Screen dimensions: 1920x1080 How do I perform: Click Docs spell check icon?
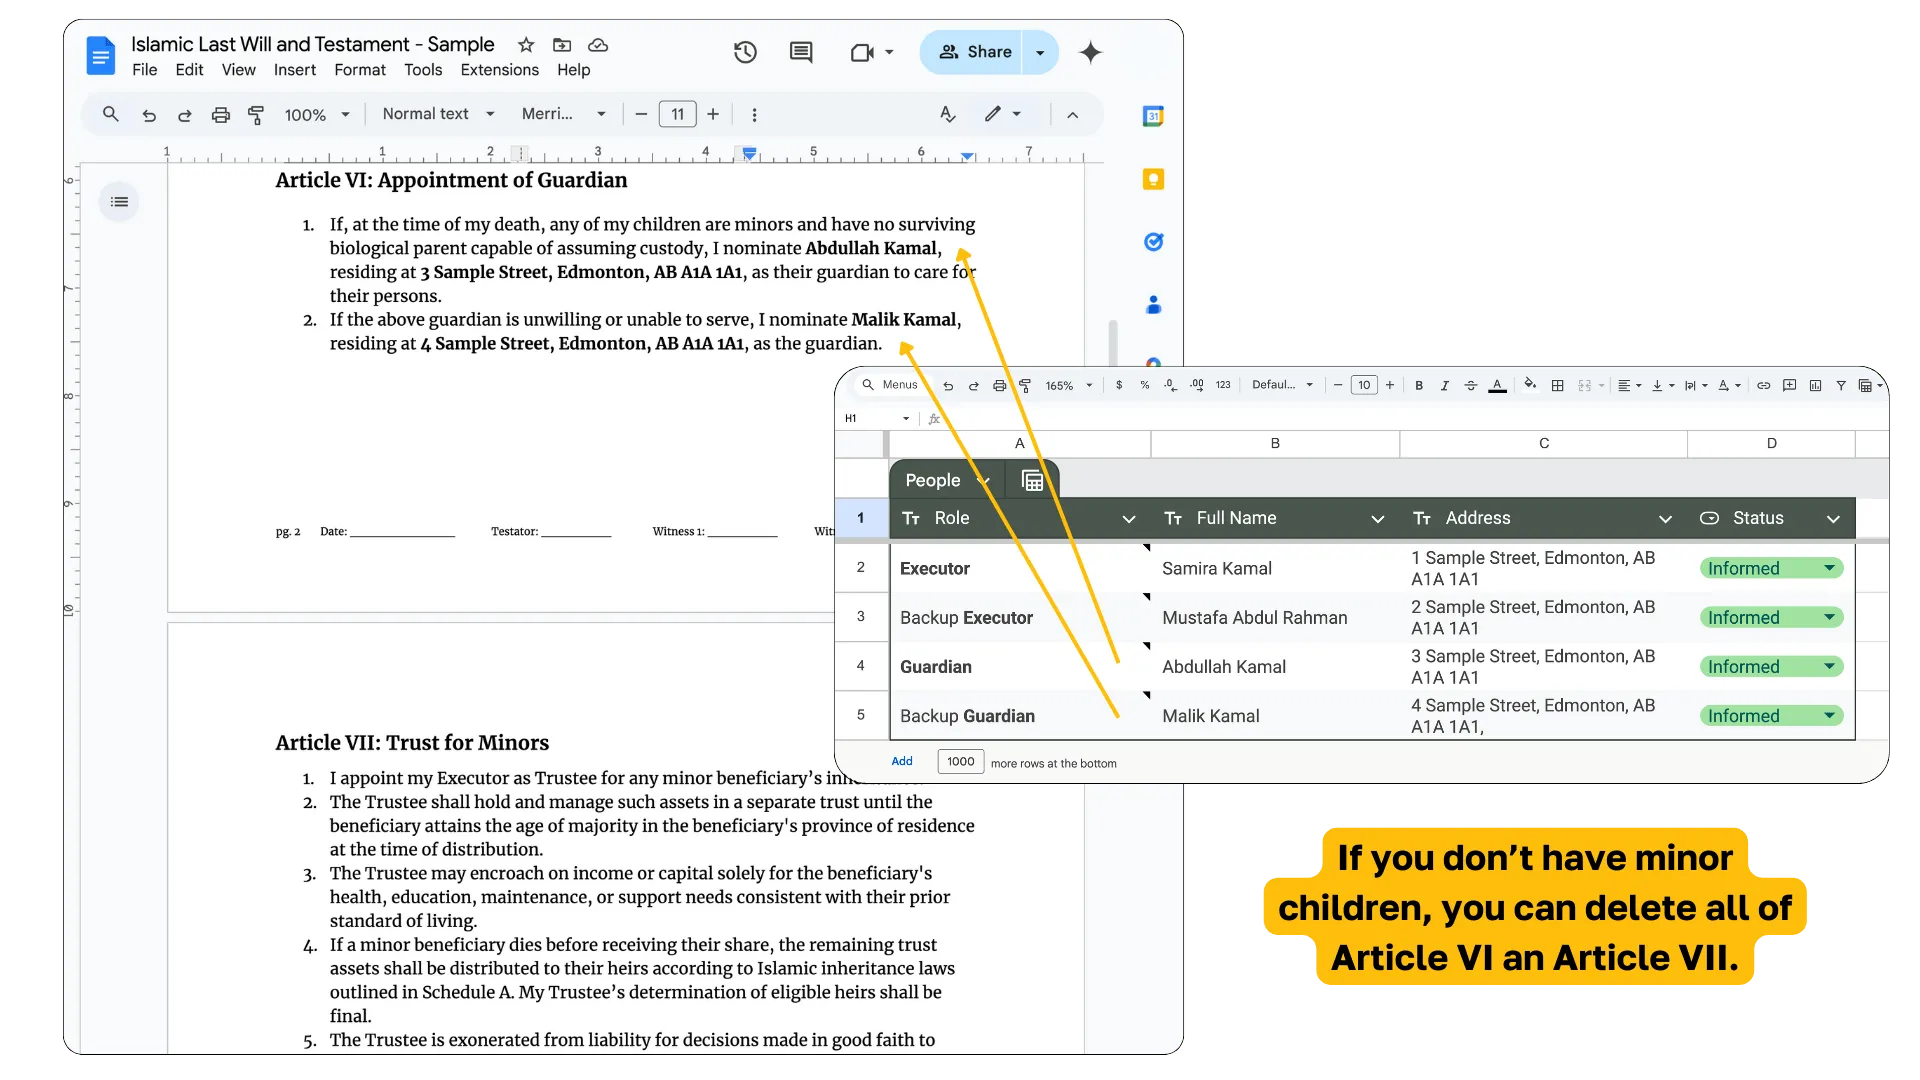pos(948,114)
